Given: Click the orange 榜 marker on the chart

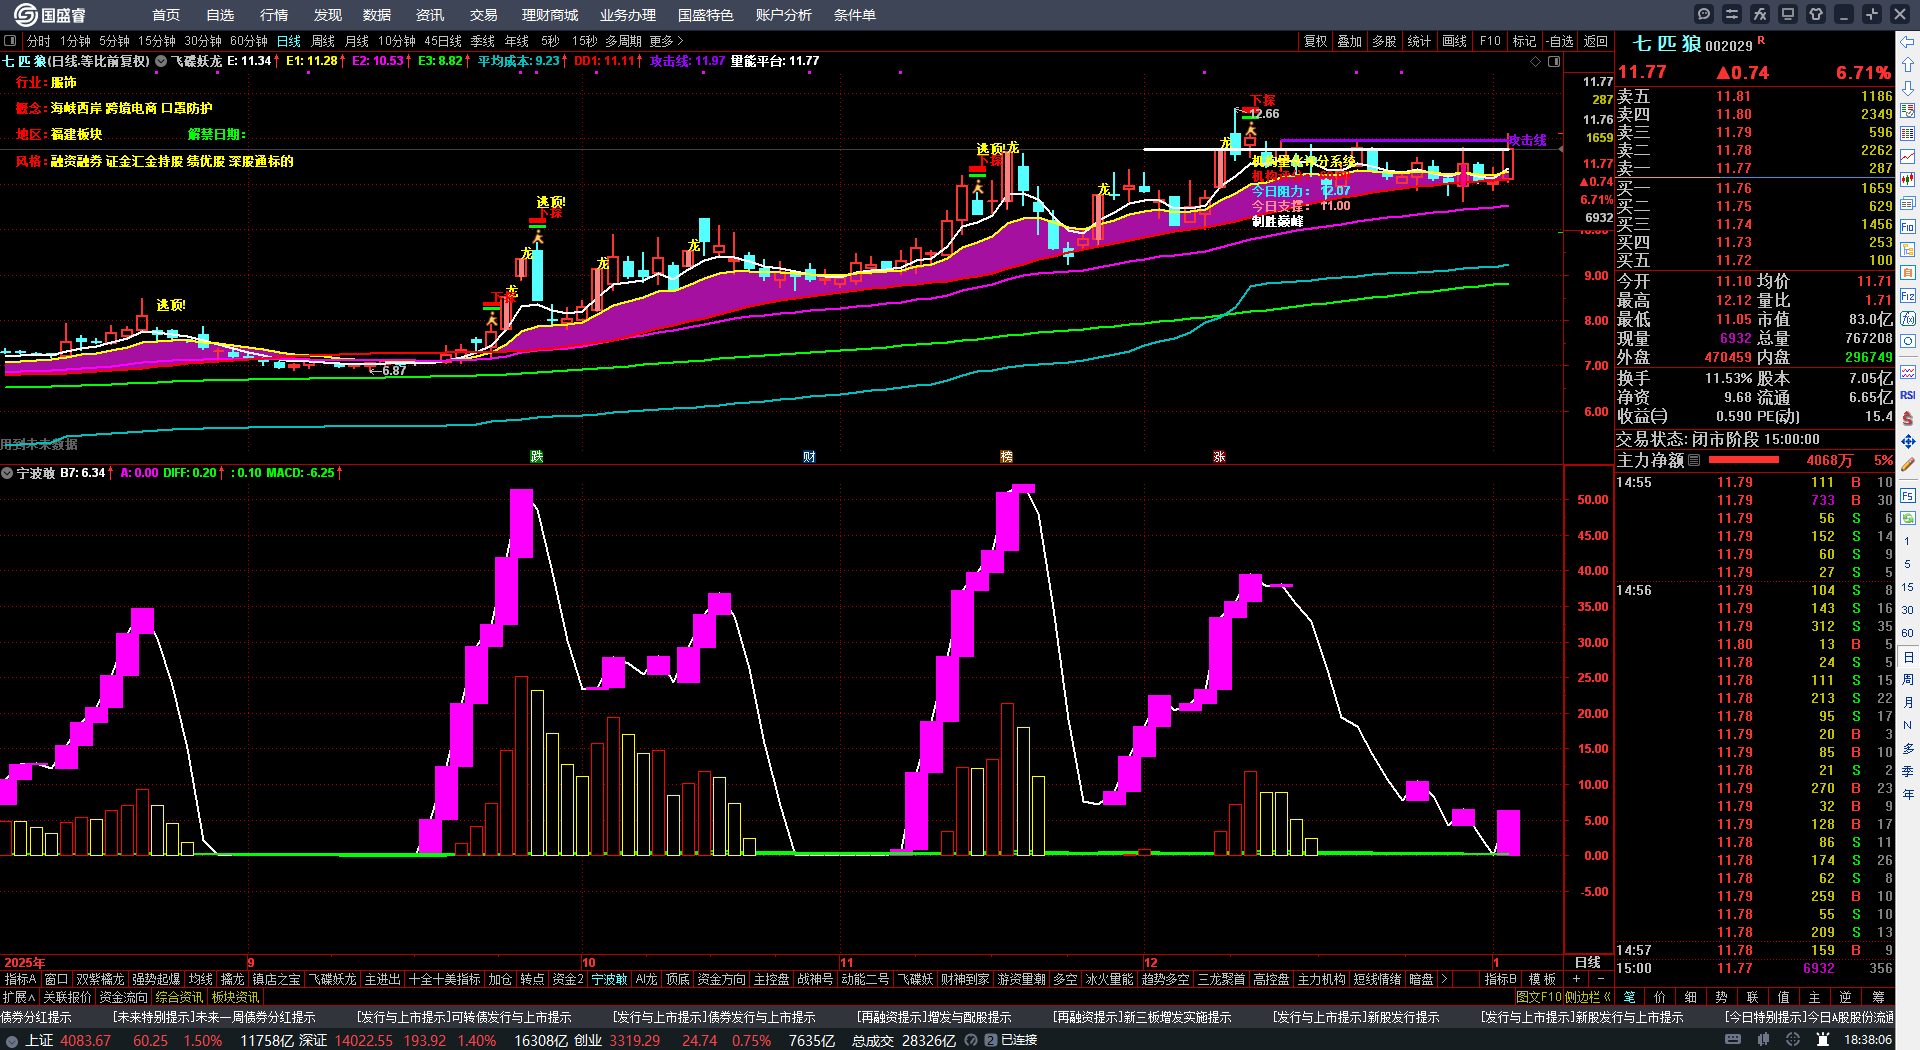Looking at the screenshot, I should [1006, 456].
